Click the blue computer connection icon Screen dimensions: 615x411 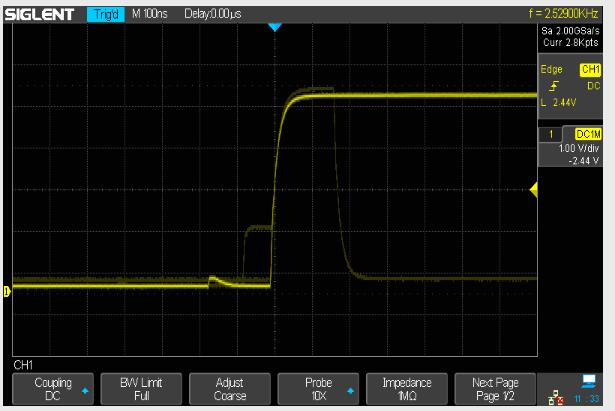click(x=589, y=380)
